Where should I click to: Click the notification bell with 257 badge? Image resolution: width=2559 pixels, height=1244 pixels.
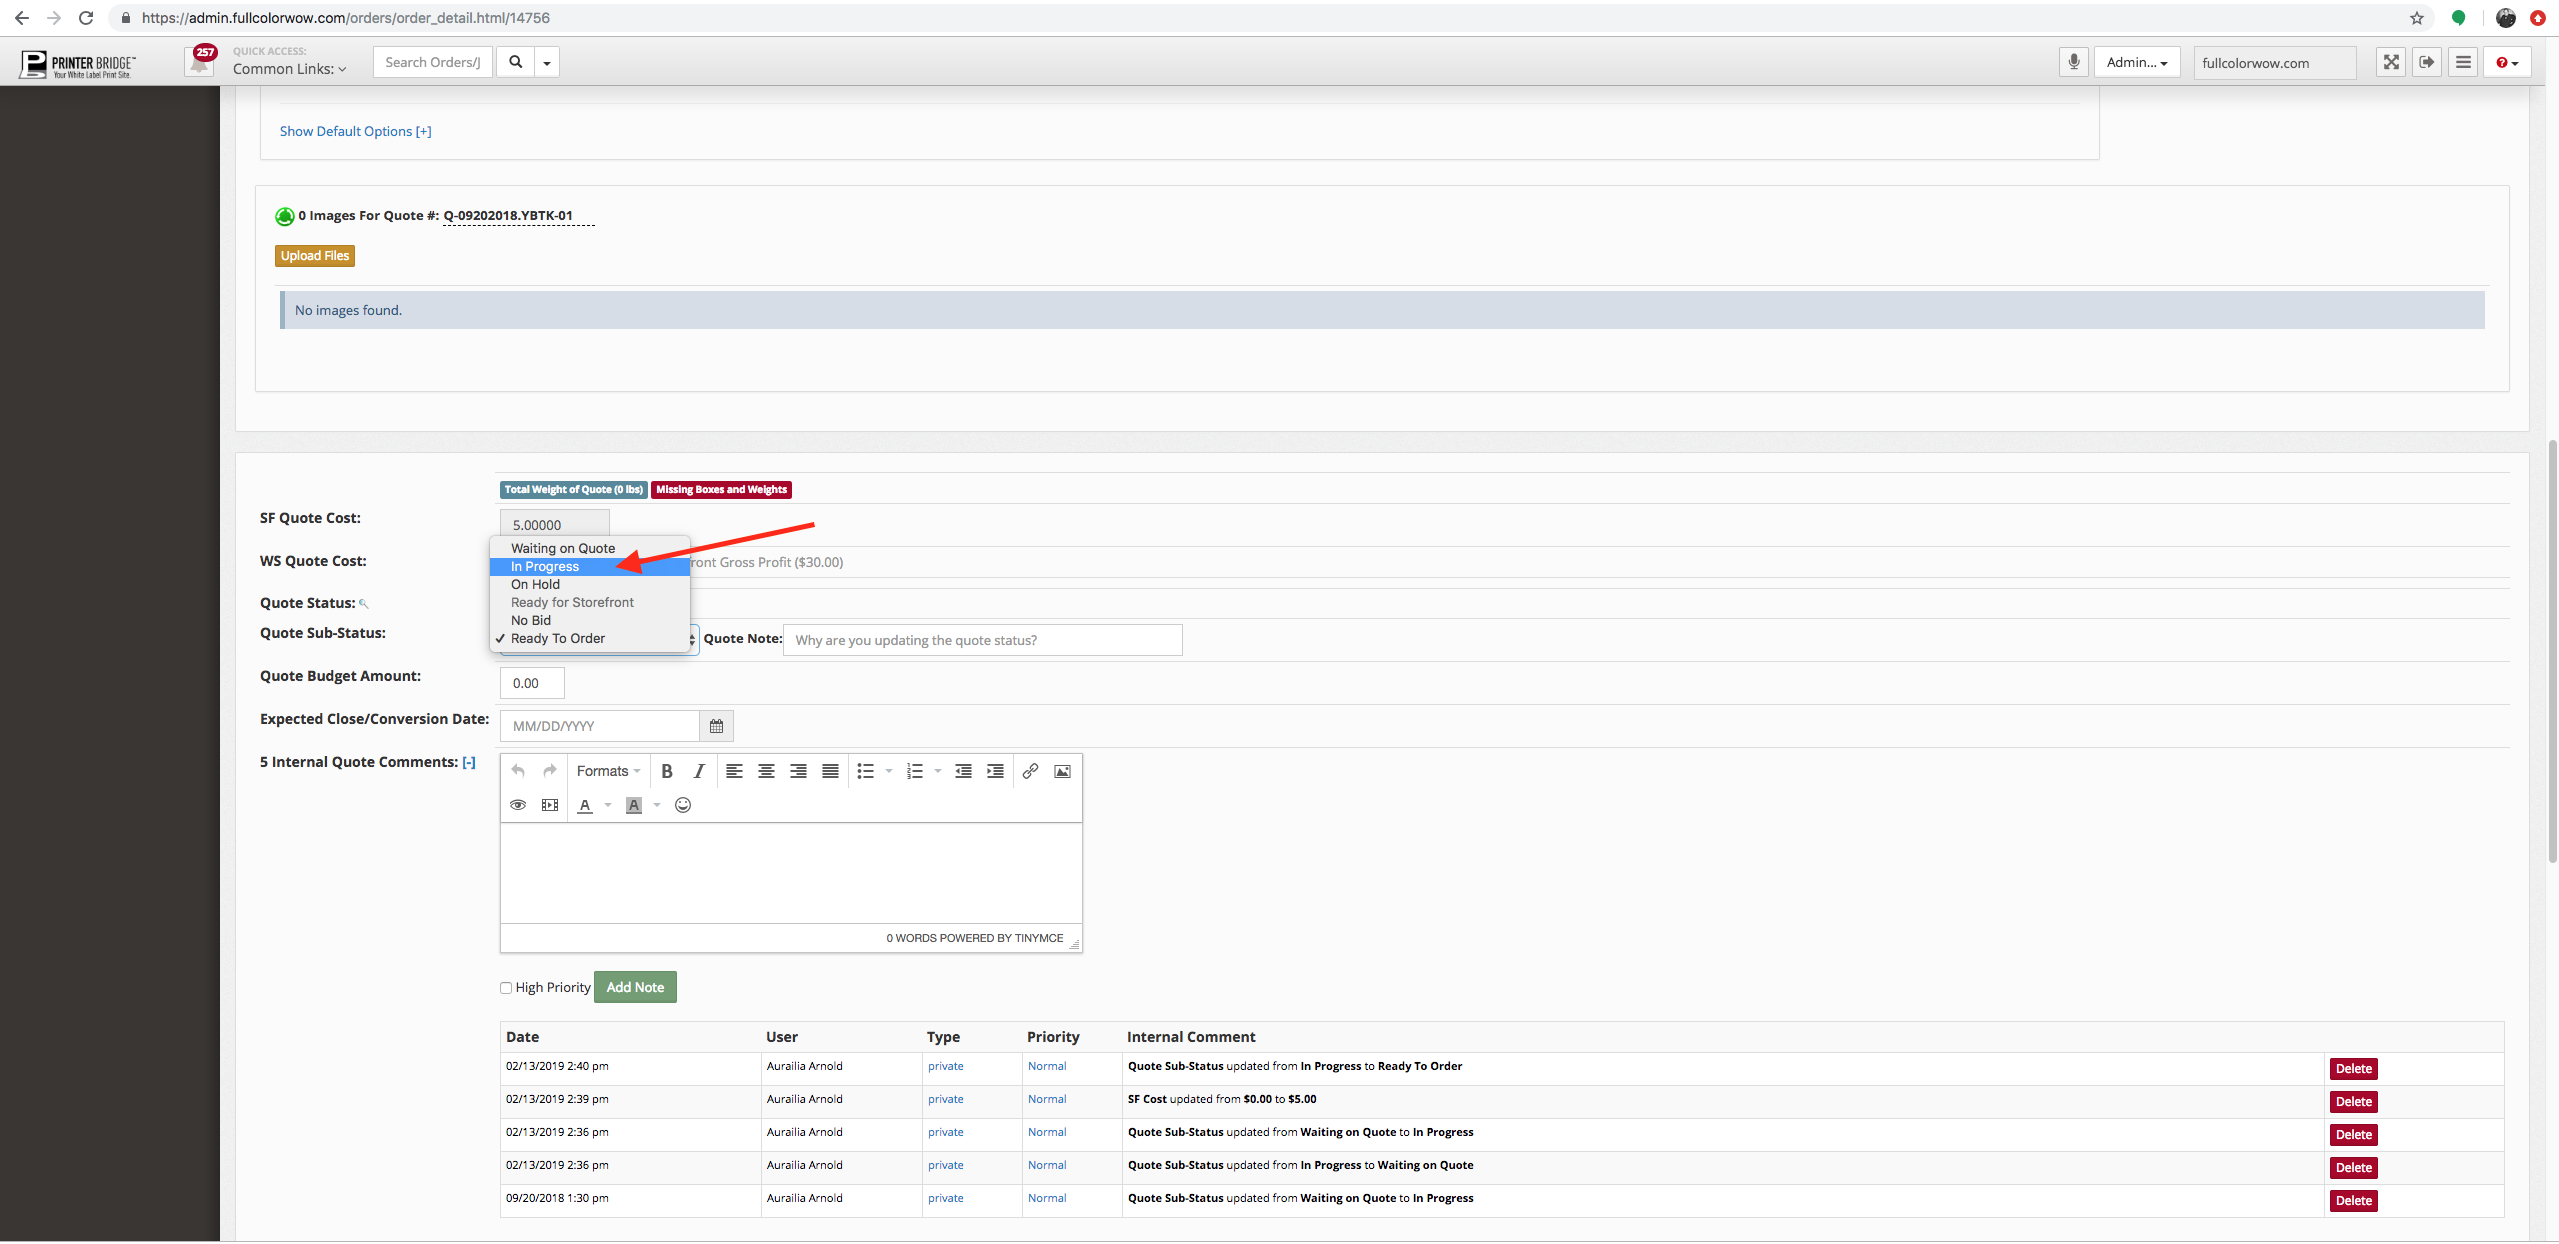tap(201, 62)
